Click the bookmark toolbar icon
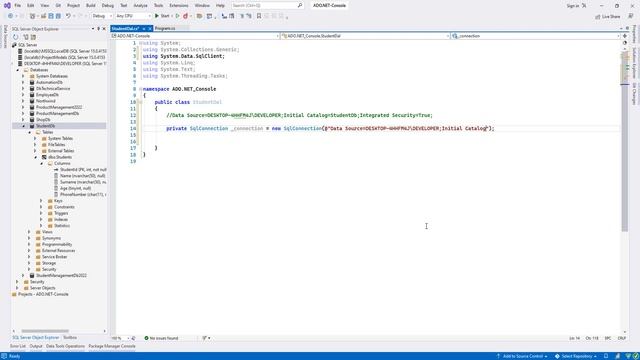Image resolution: width=640 pixels, height=360 pixels. (259, 16)
